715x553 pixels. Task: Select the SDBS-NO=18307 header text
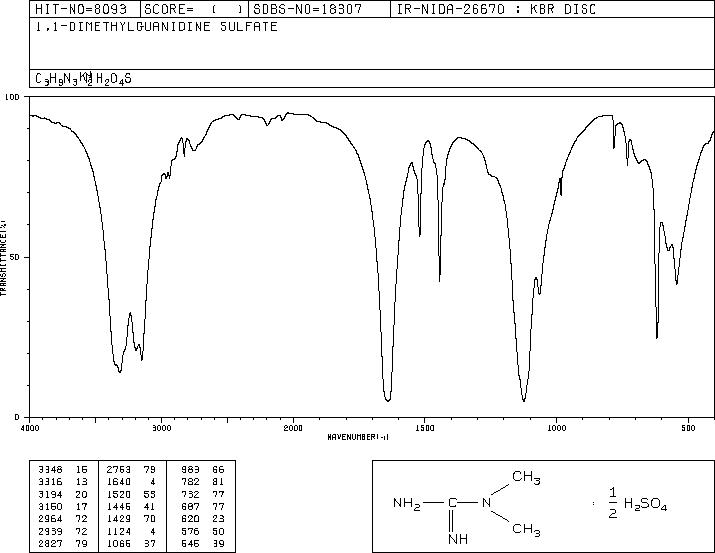pos(308,9)
